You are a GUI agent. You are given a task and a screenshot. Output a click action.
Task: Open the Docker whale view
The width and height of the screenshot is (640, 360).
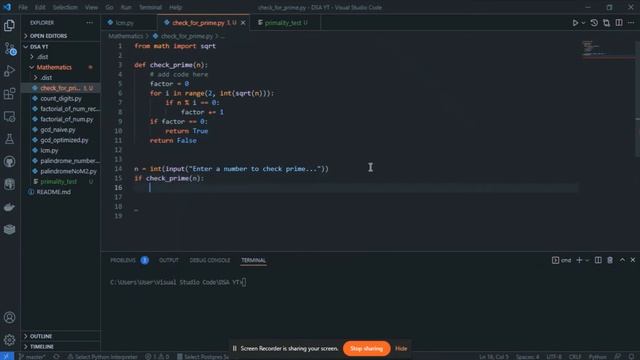click(9, 207)
